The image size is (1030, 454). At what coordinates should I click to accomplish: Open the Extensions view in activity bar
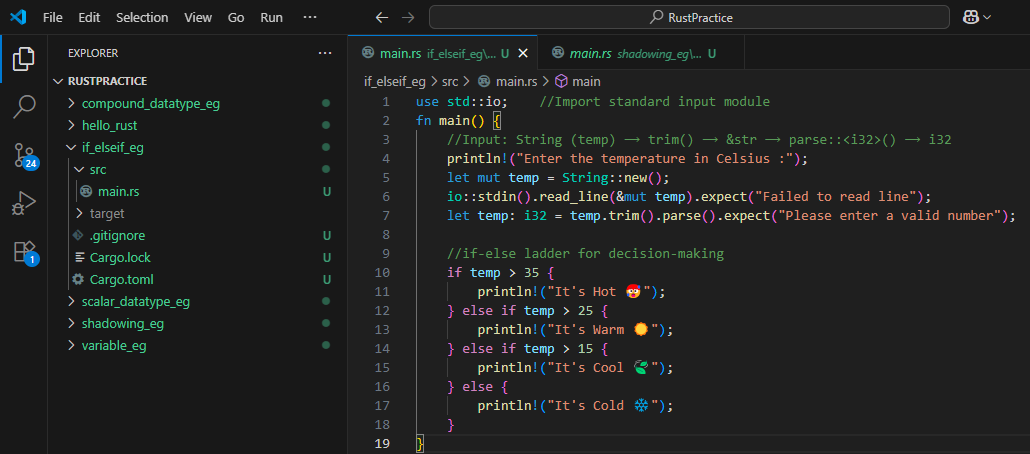25,252
